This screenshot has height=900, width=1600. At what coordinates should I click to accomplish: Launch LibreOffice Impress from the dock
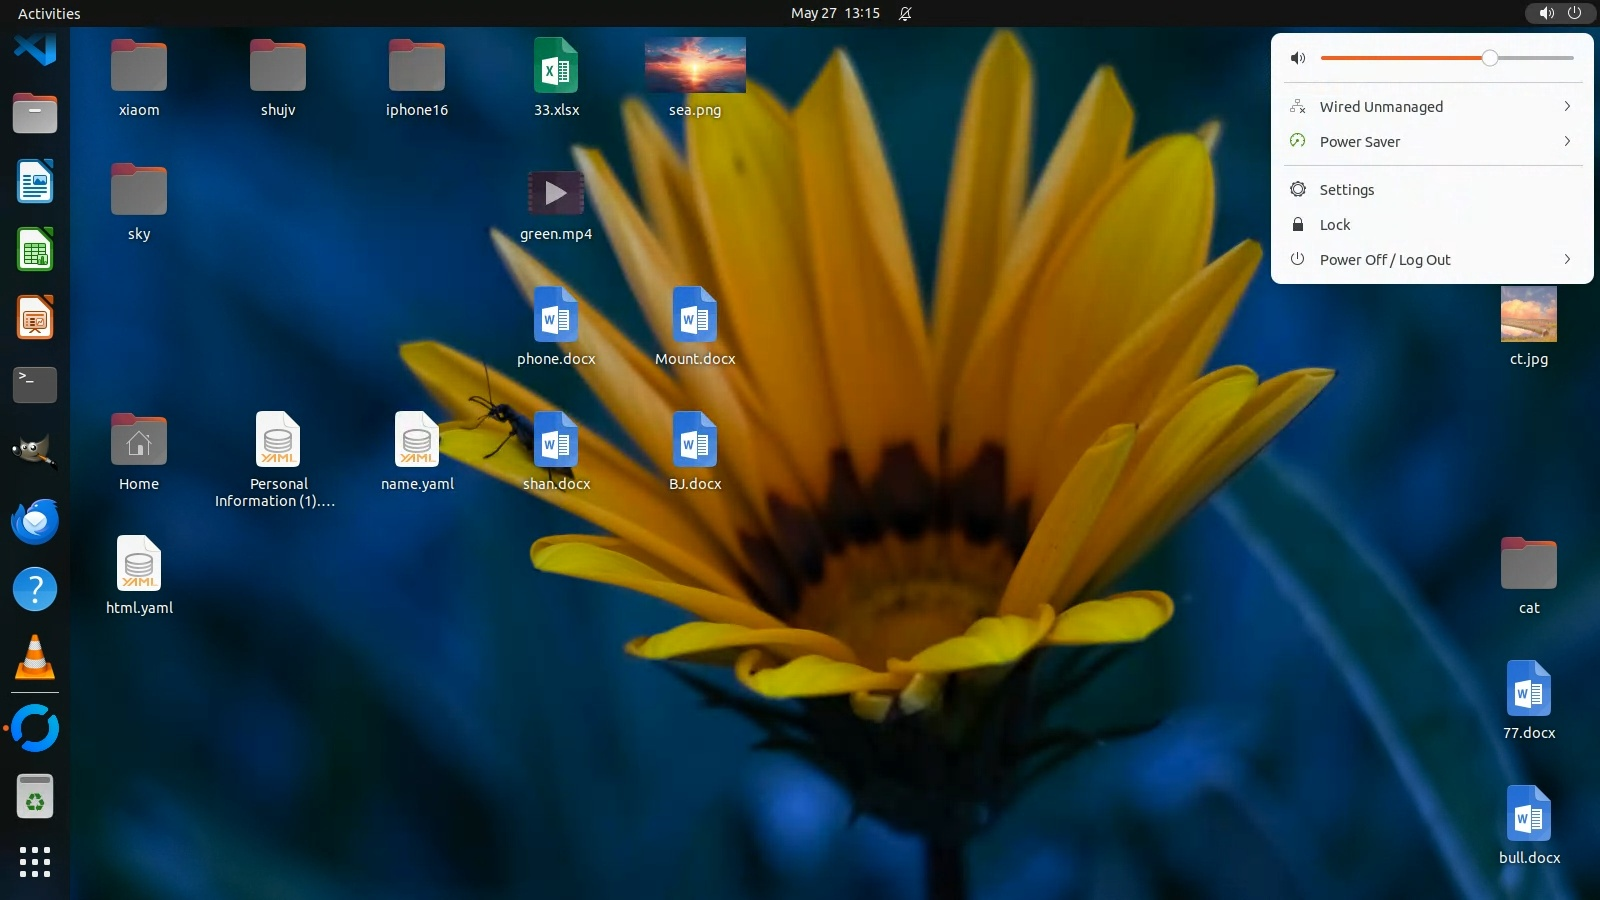pos(35,318)
